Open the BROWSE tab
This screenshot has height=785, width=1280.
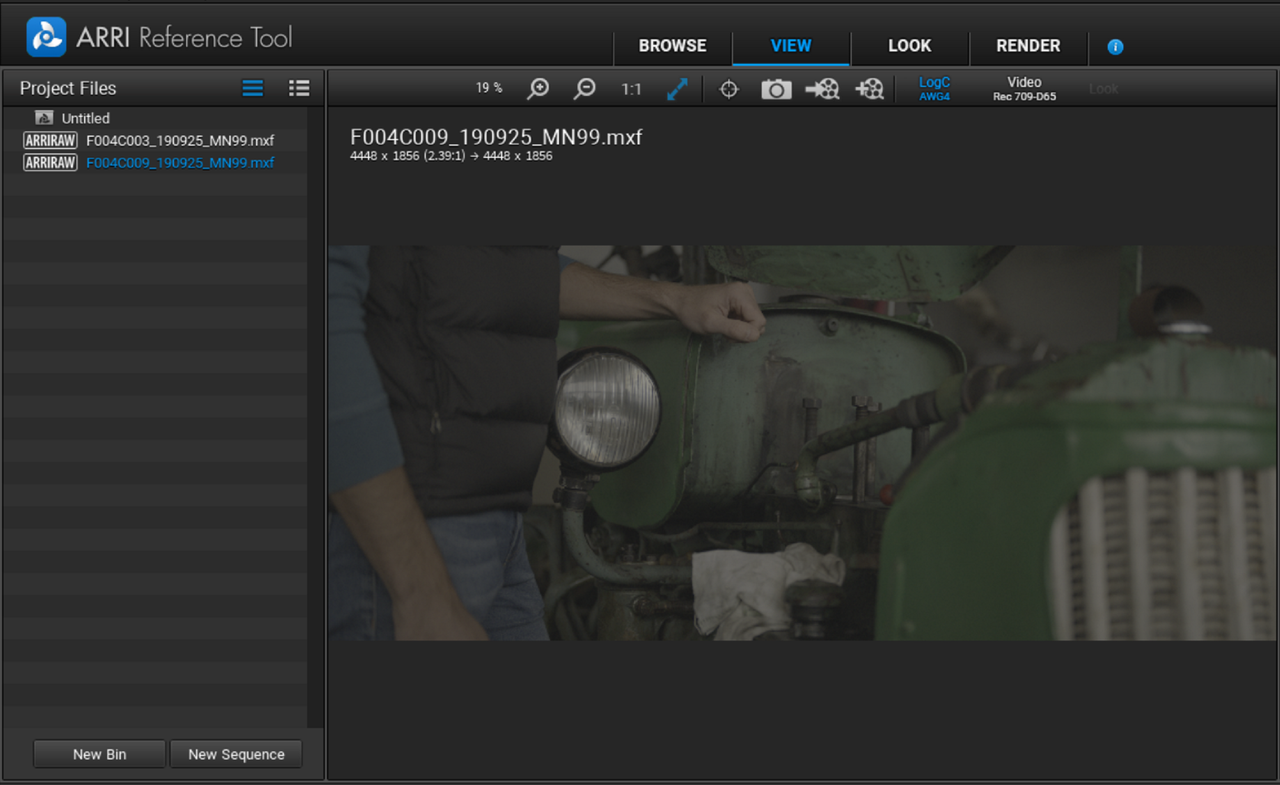(673, 46)
